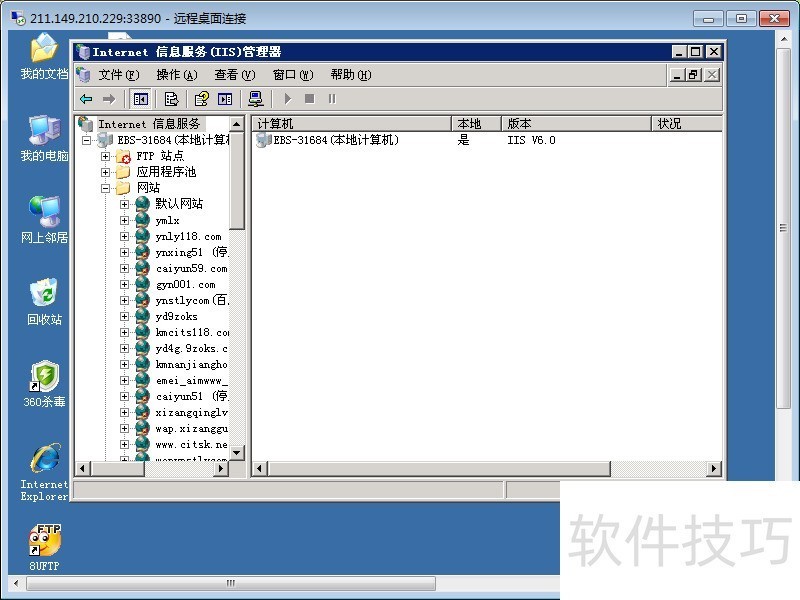Screen dimensions: 800x600
Task: Expand gyn001.com site node
Action: 124,284
